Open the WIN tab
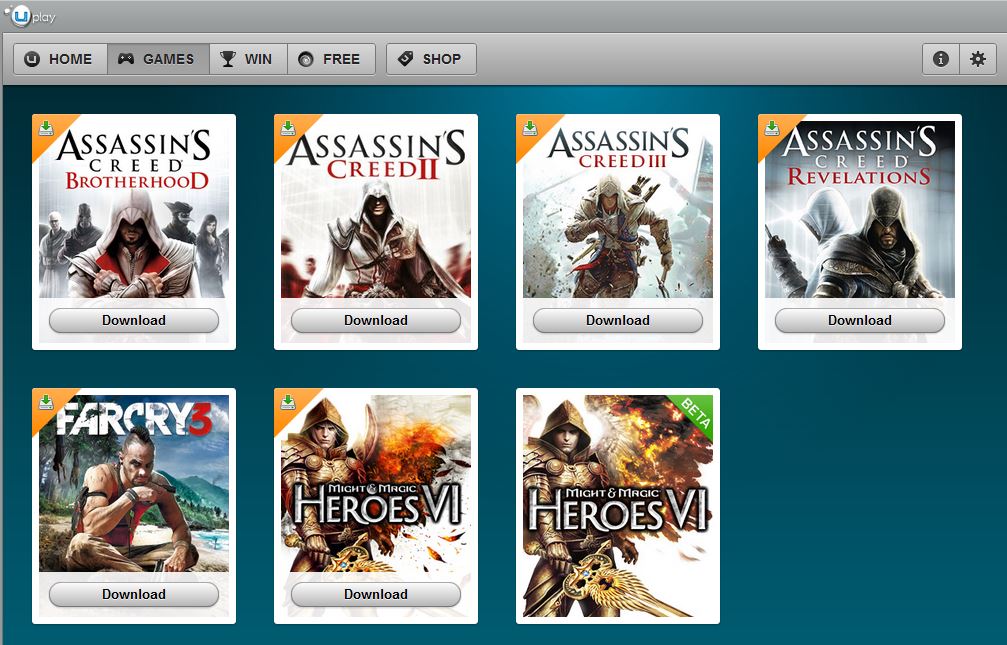Screen dimensions: 1007x645 (x=248, y=59)
